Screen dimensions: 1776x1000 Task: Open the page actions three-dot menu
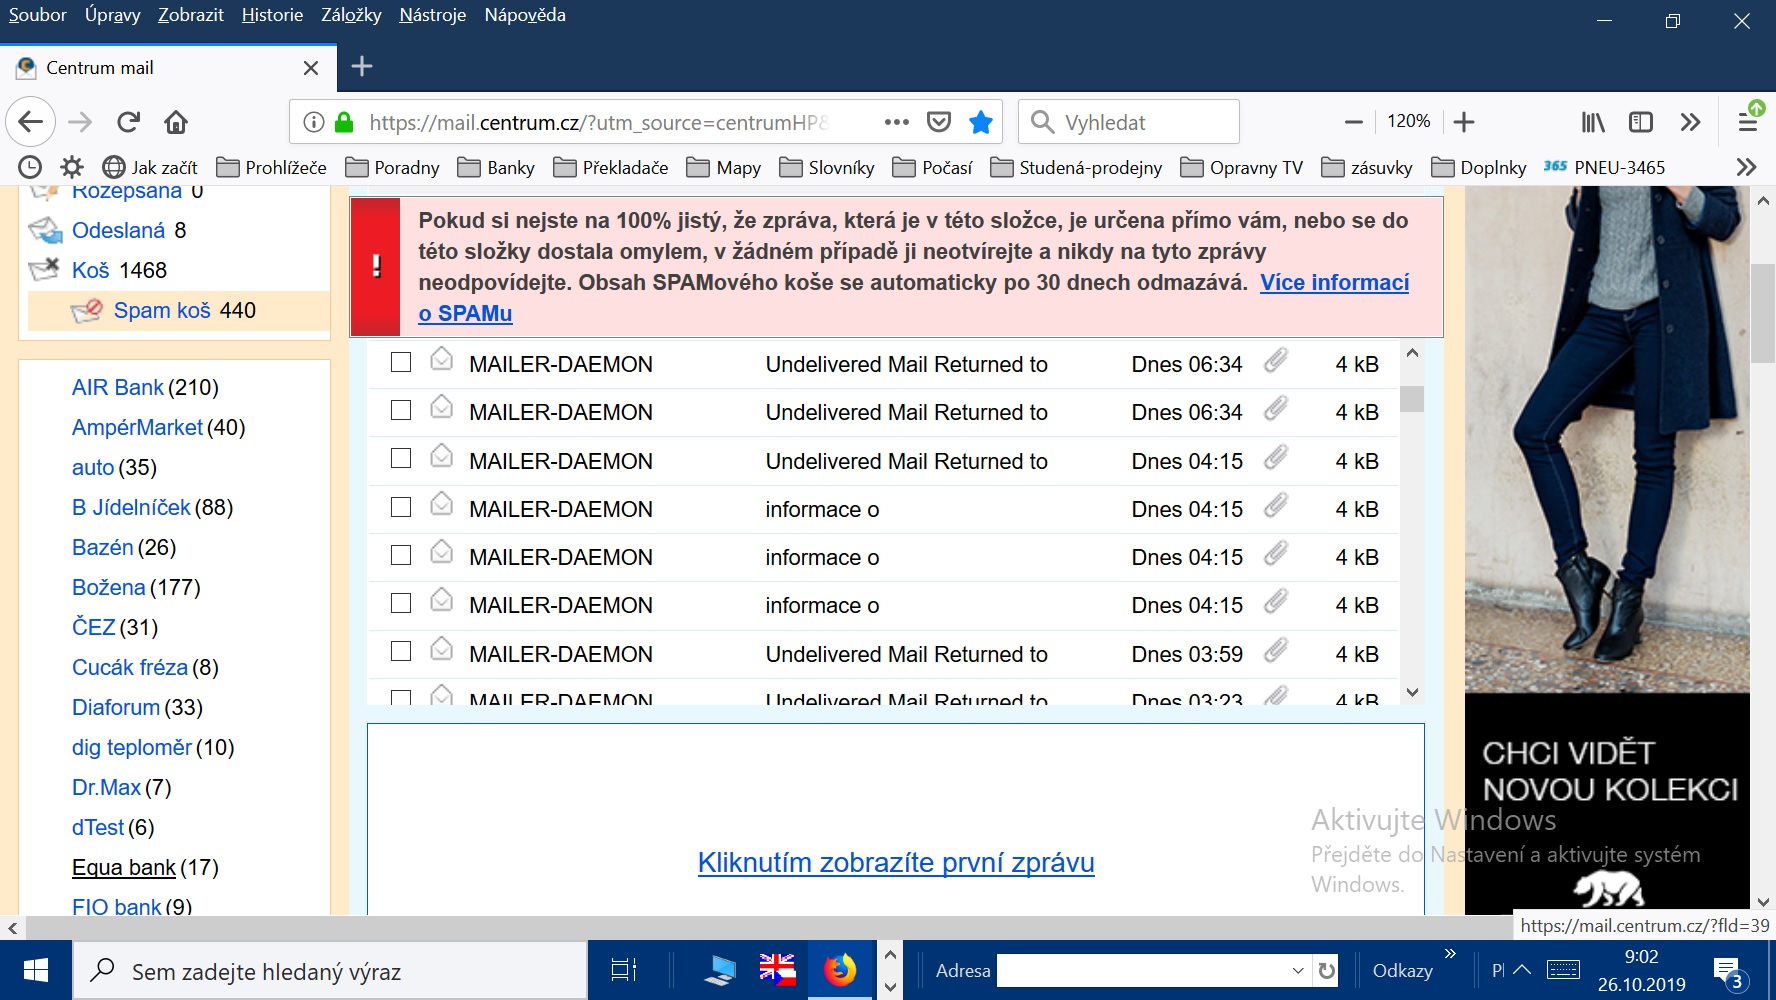896,122
